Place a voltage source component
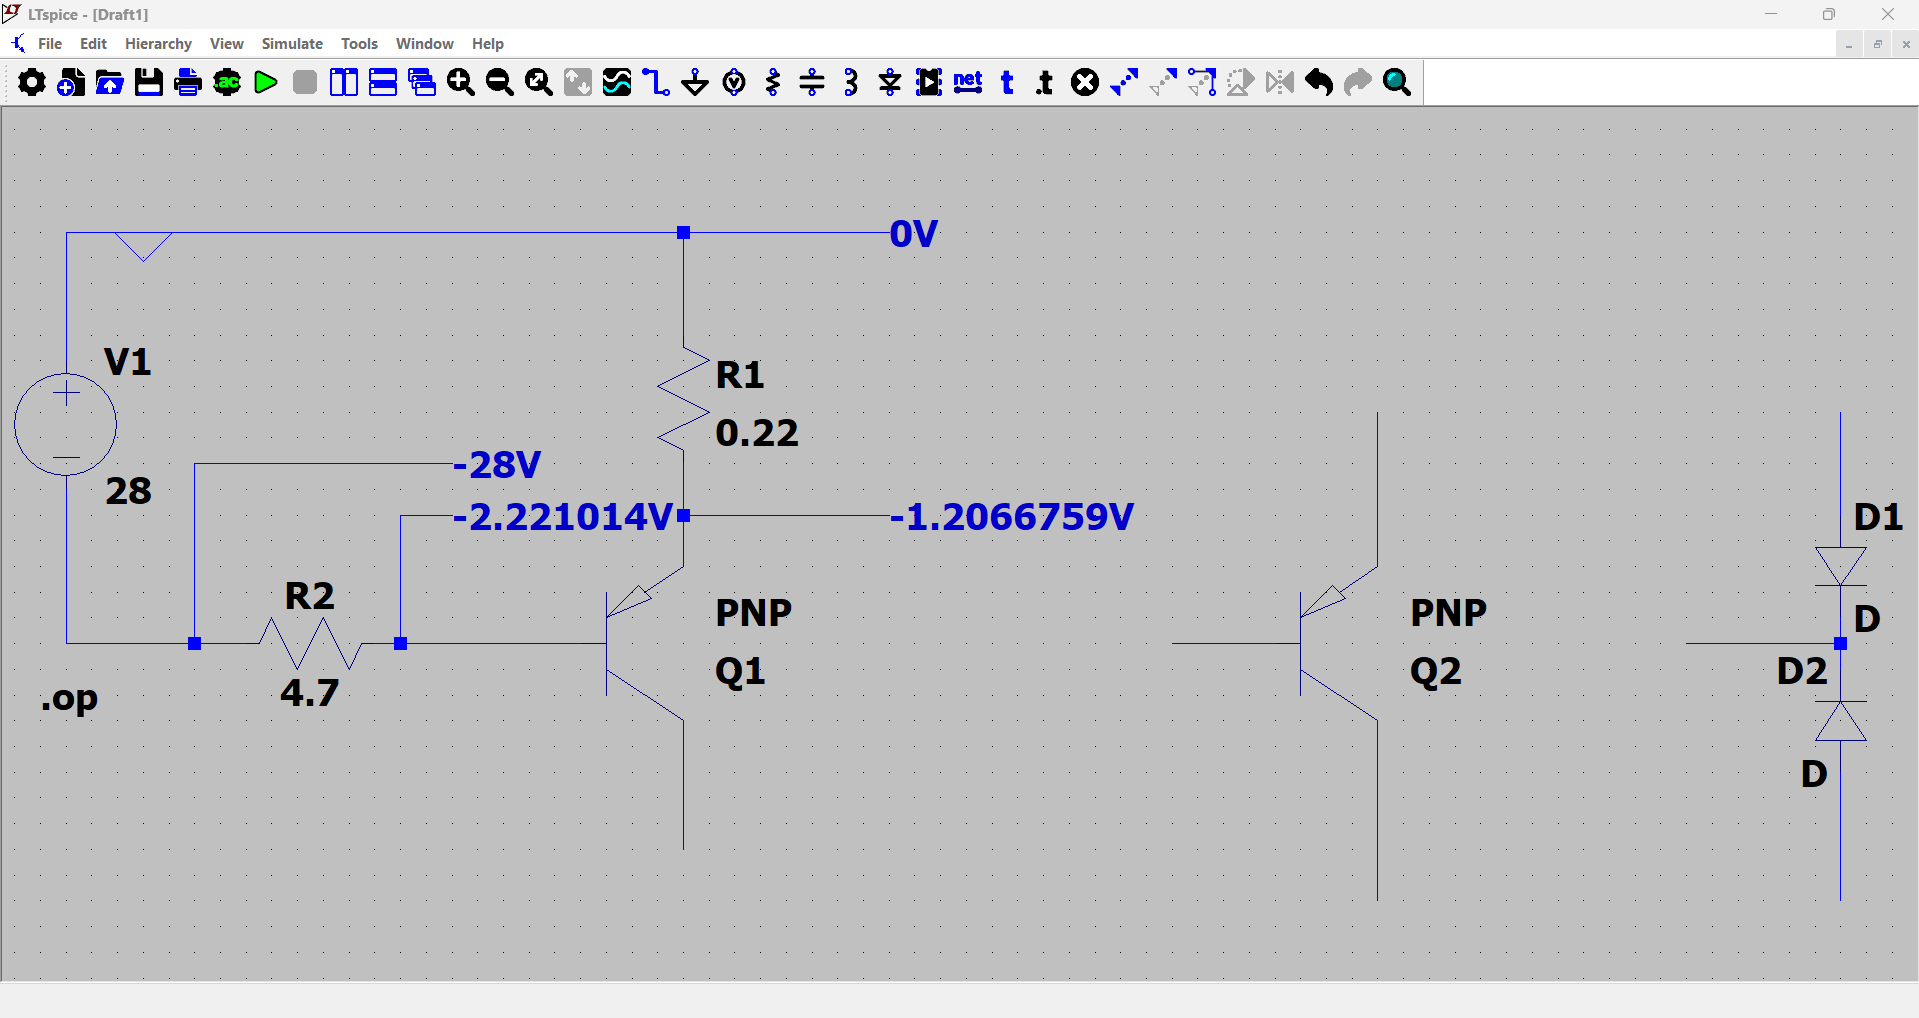 pos(734,82)
